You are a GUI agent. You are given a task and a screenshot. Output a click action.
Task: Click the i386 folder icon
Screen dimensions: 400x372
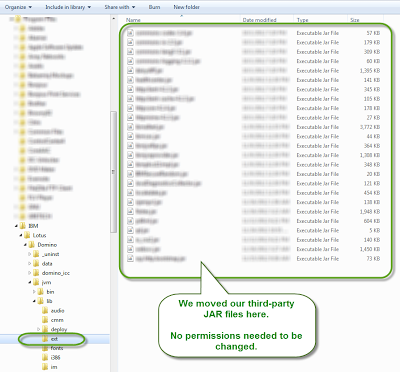(x=45, y=357)
